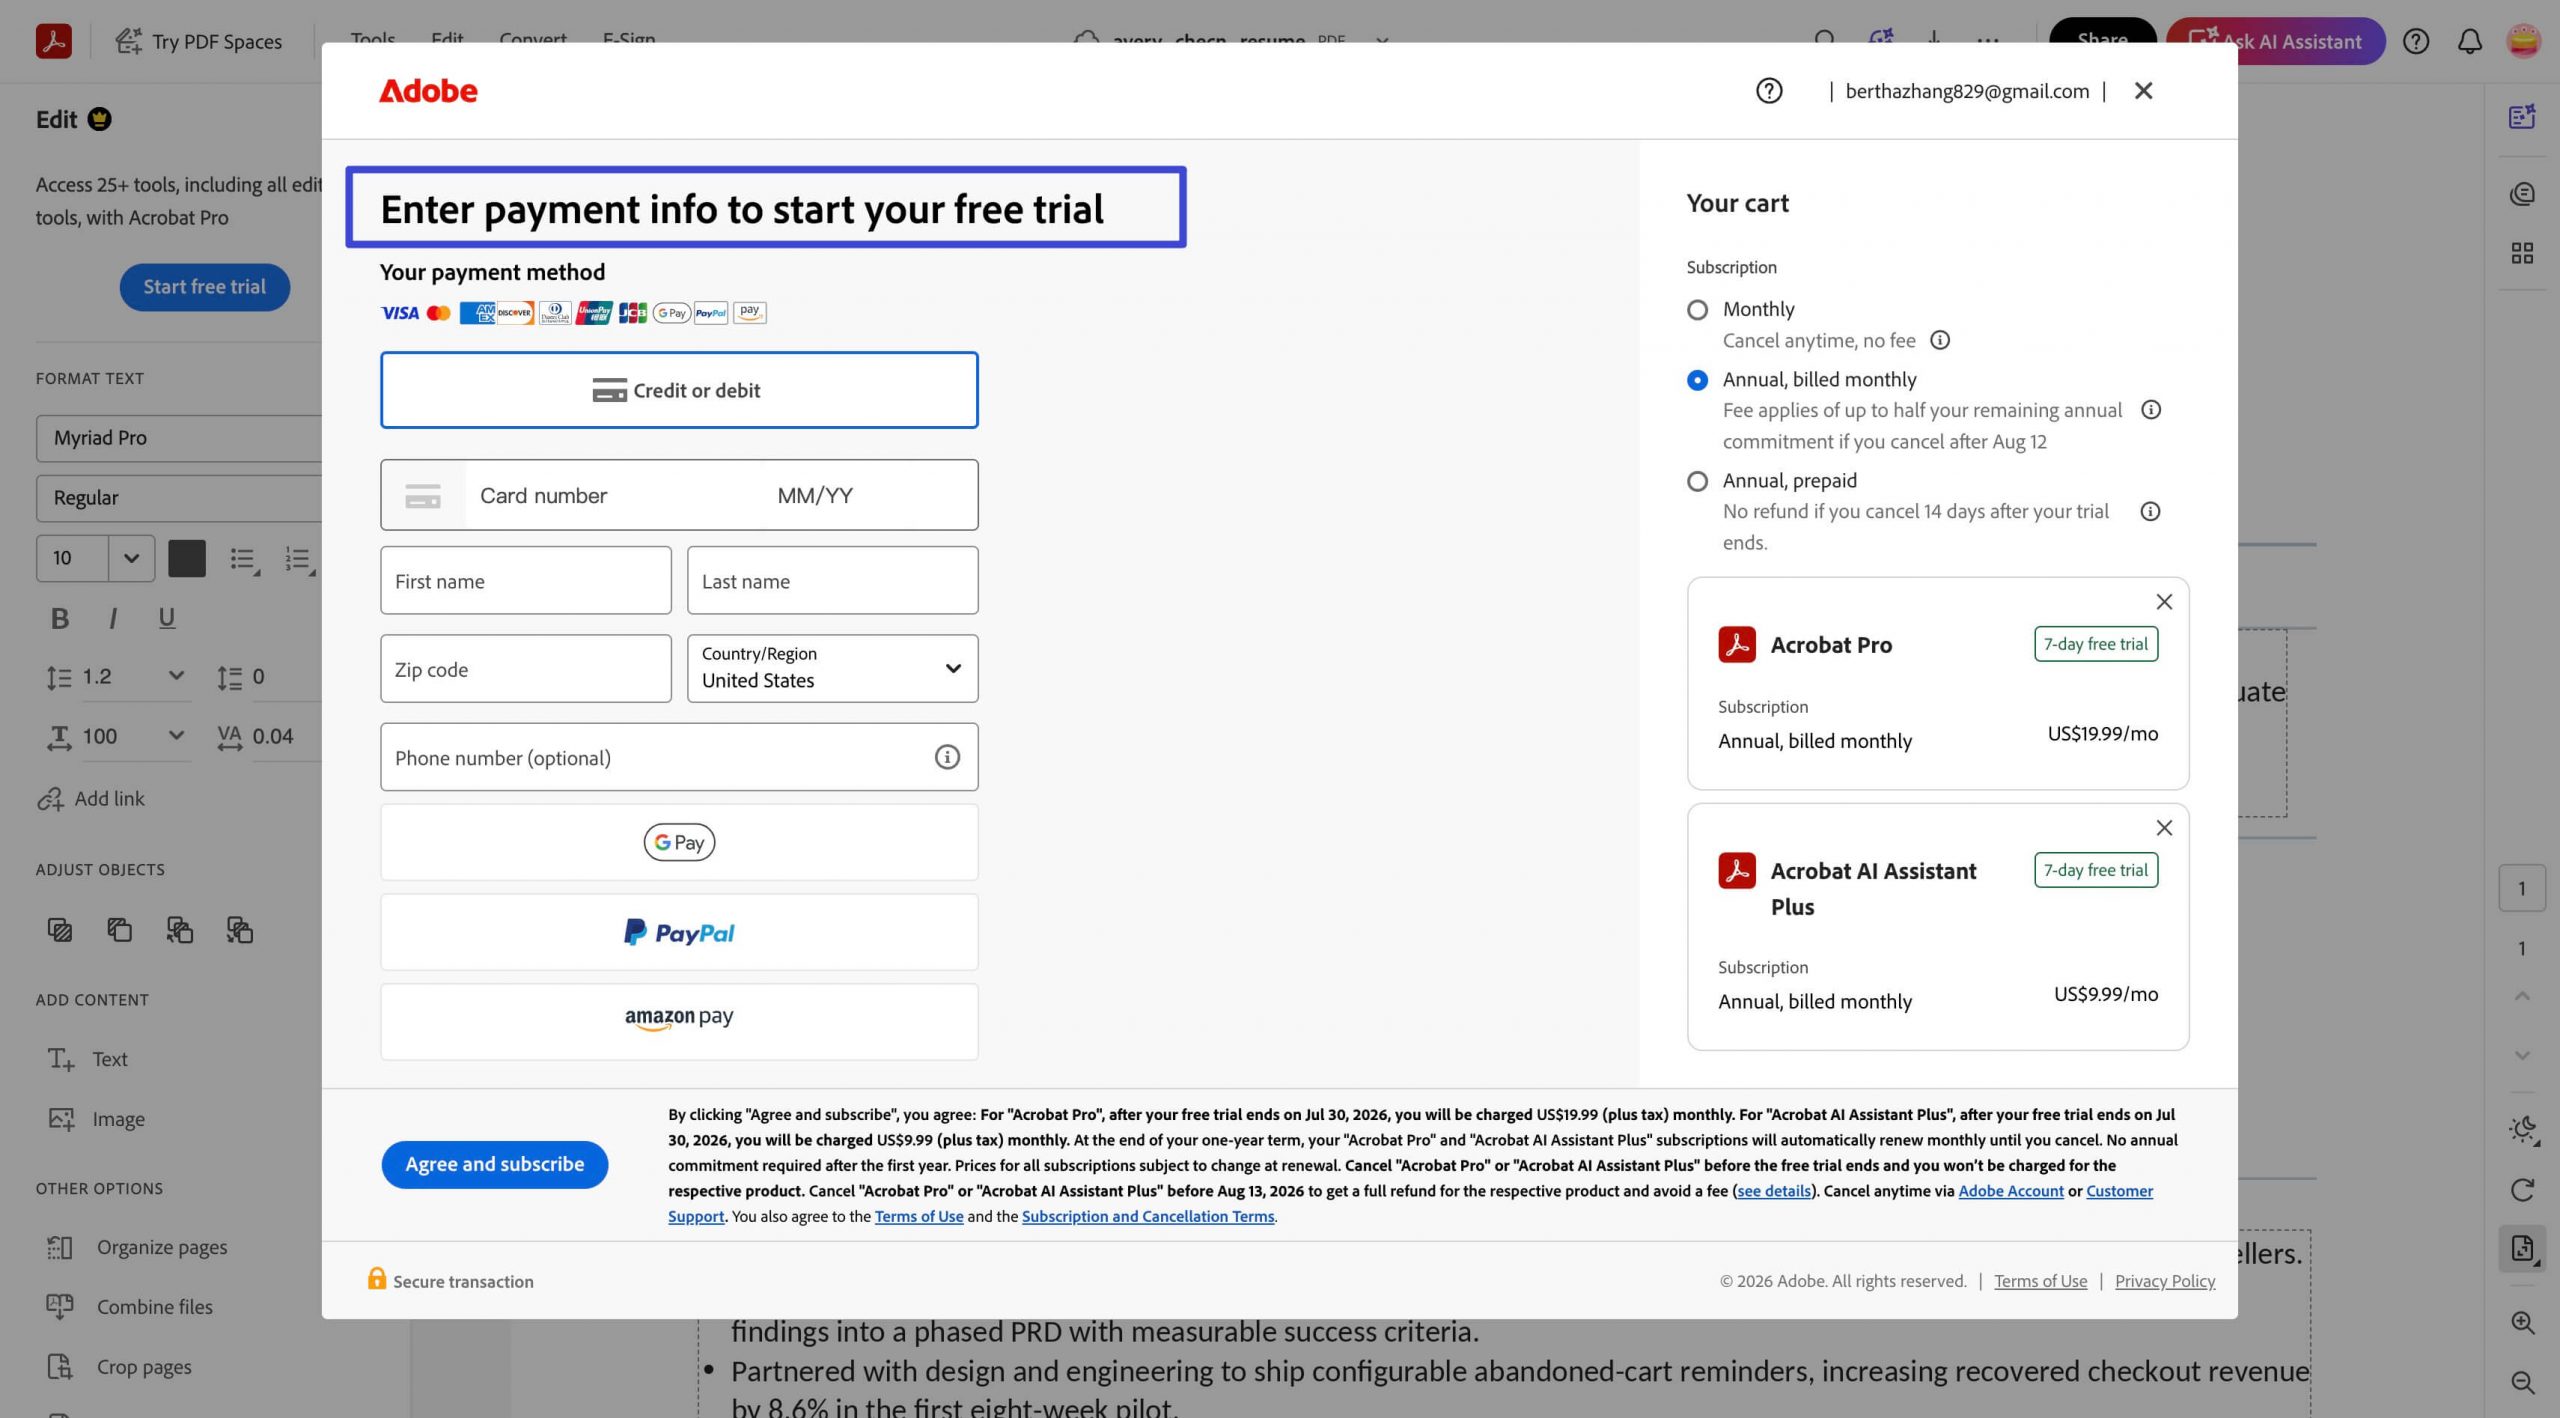Image resolution: width=2560 pixels, height=1418 pixels.
Task: Click the fourth arrange objects icon
Action: click(x=240, y=930)
